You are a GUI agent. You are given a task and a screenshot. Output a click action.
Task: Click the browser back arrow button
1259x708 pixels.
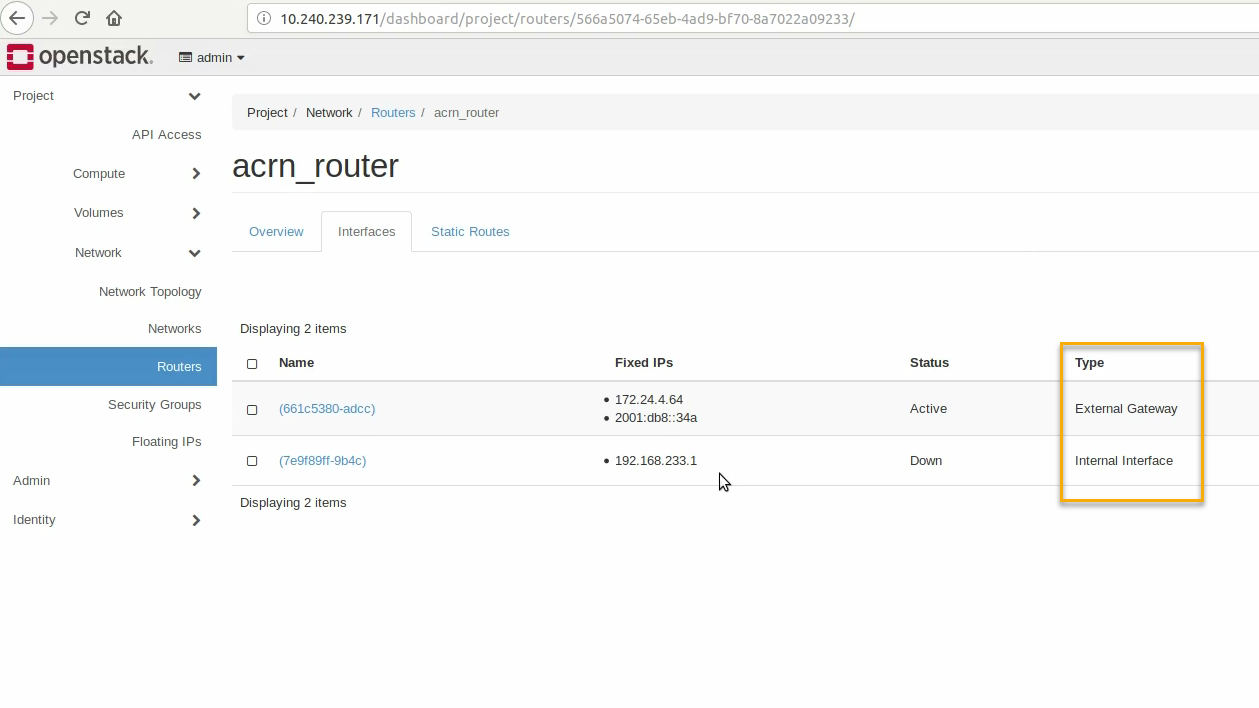click(x=17, y=18)
